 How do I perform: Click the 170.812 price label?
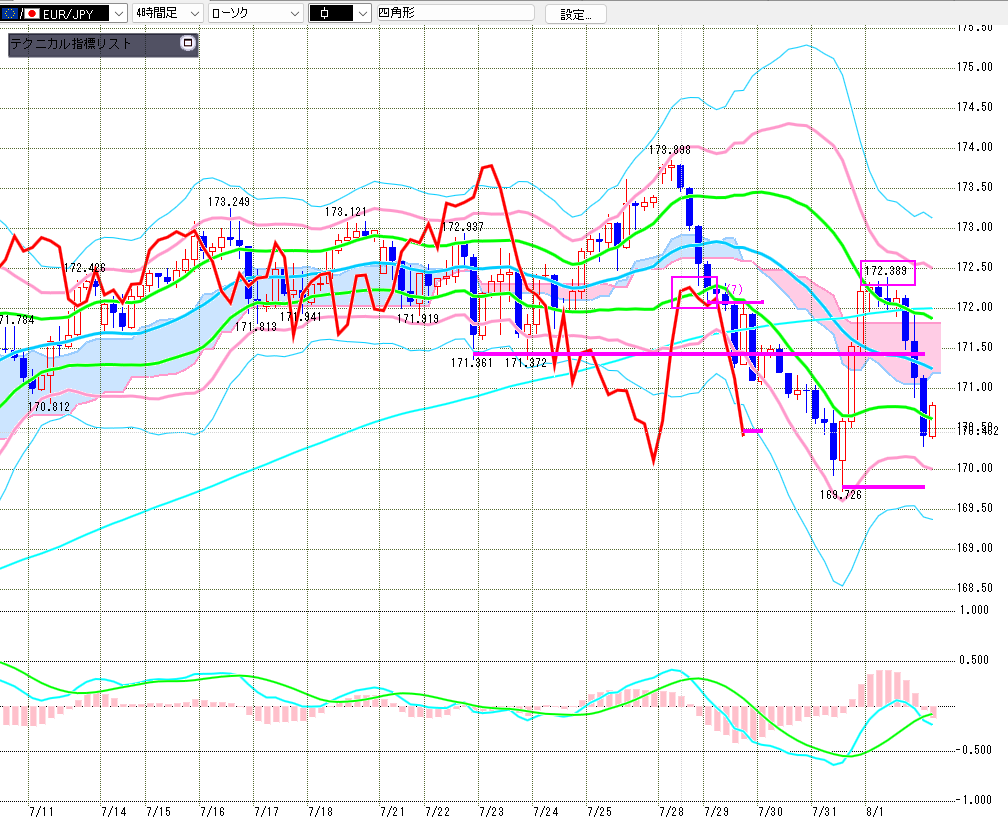(48, 407)
